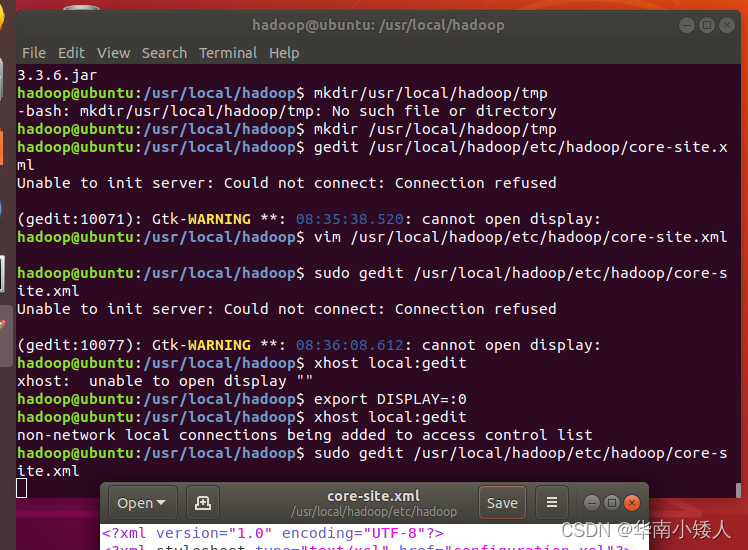Viewport: 748px width, 550px height.
Task: Open the File menu in terminal
Action: coord(34,53)
